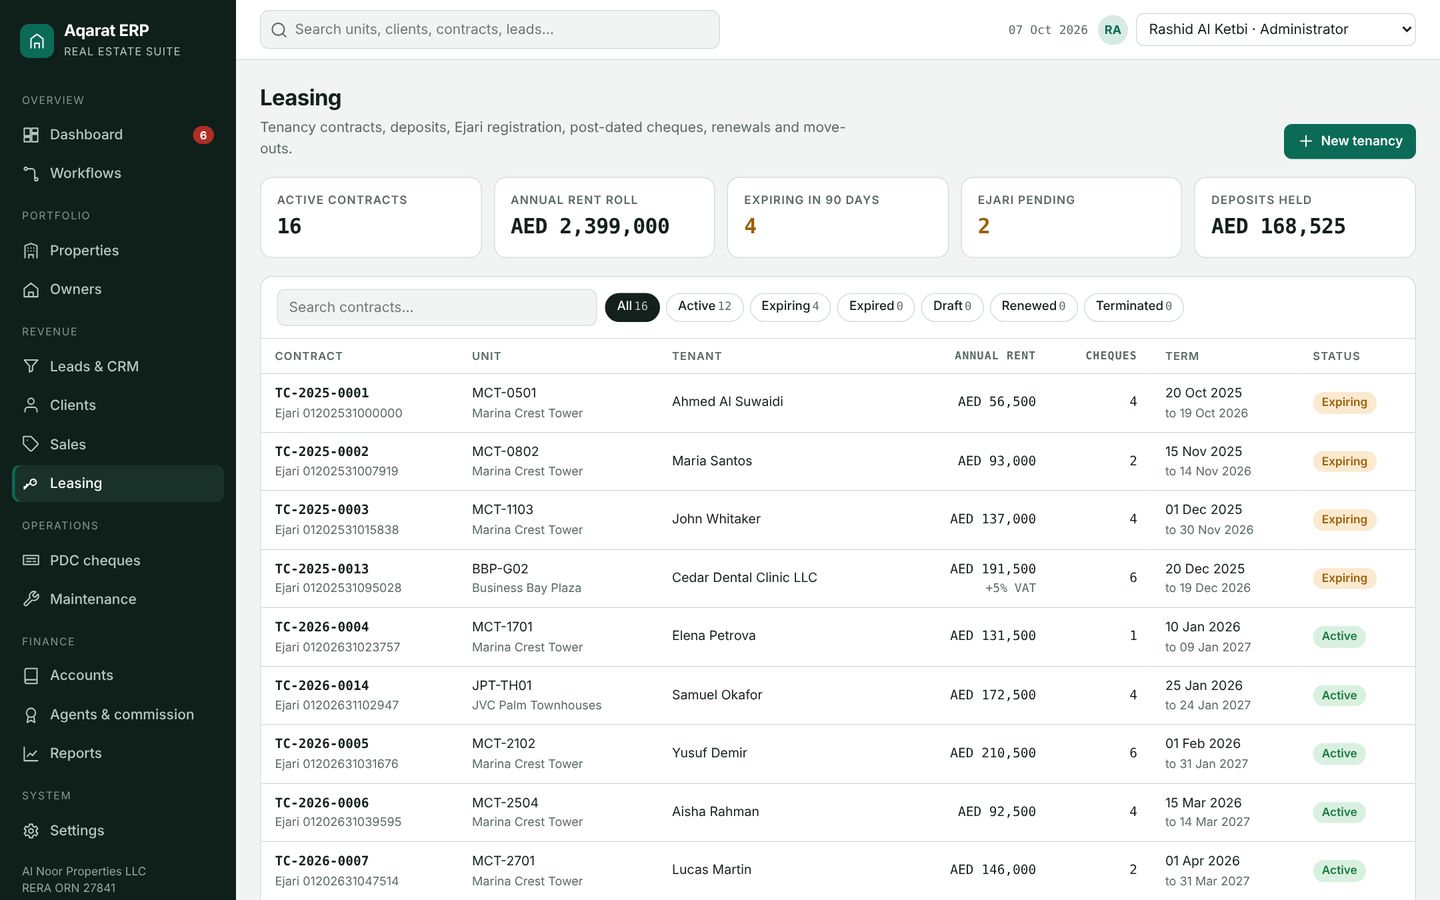Screen dimensions: 1440x900
Task: Click rent amount AED 92,500
Action: pos(997,812)
